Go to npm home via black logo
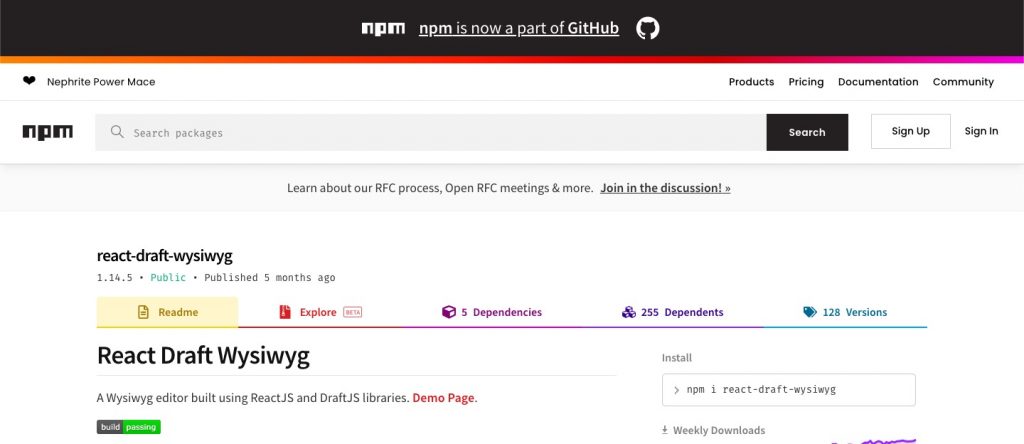 pos(48,132)
